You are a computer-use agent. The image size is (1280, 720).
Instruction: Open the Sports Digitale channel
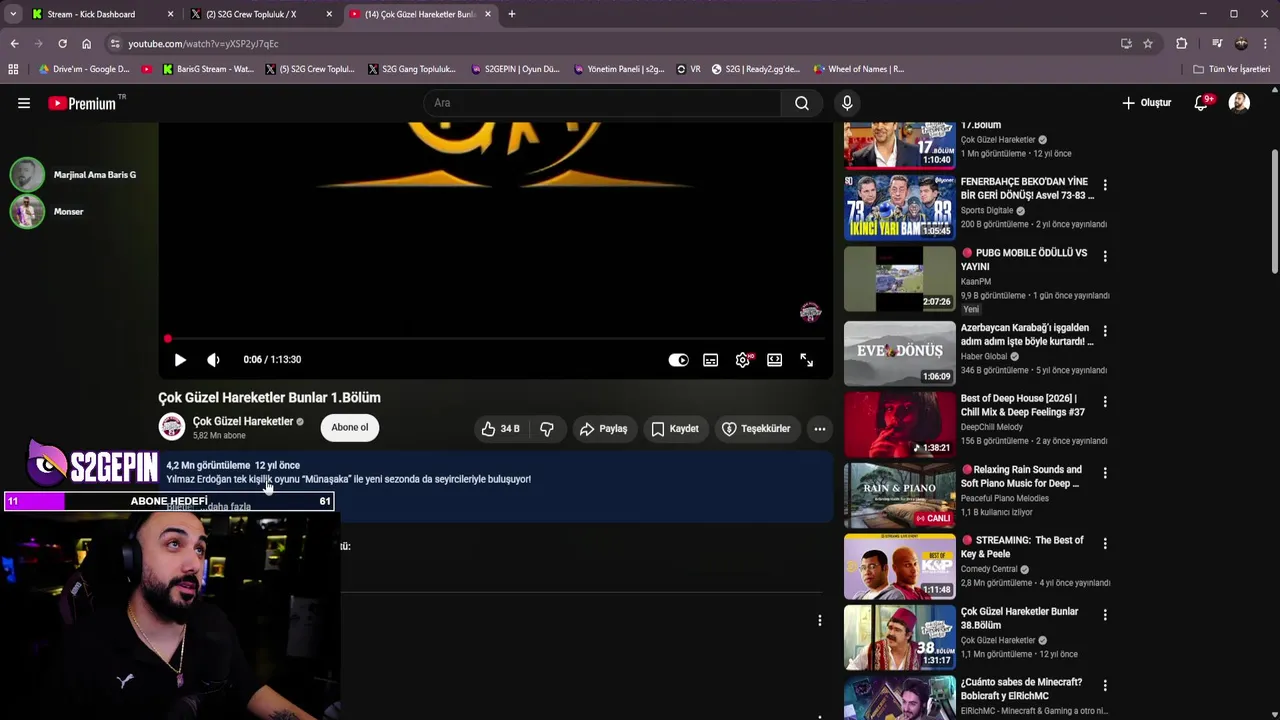[987, 211]
